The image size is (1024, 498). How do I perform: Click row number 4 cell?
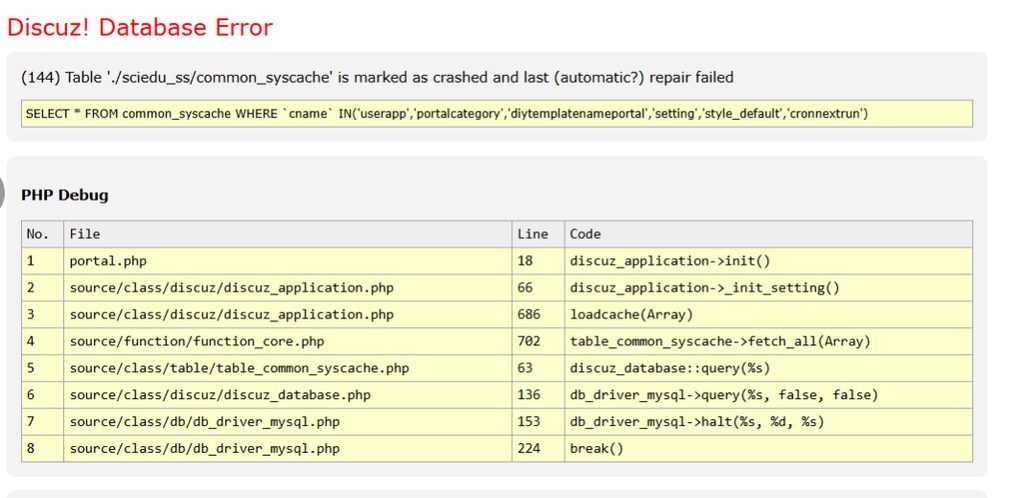[42, 341]
